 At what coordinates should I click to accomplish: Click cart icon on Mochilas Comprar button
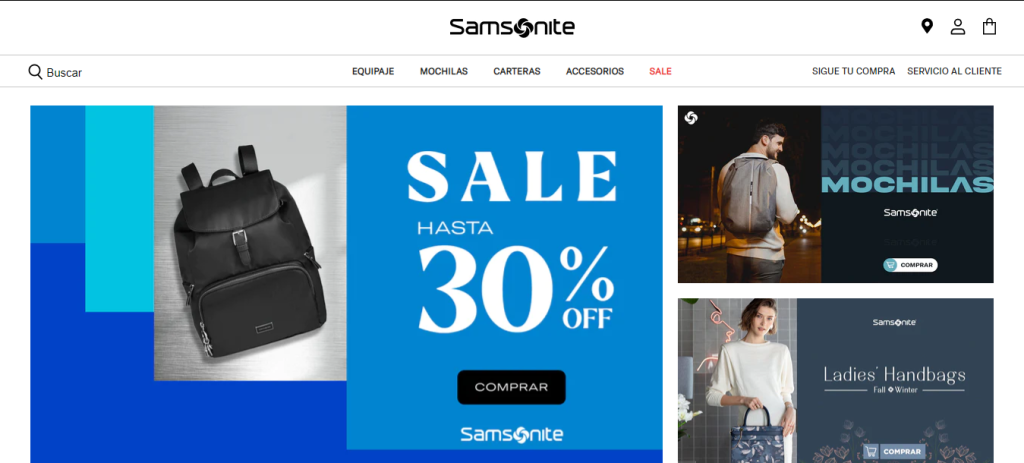coord(890,265)
